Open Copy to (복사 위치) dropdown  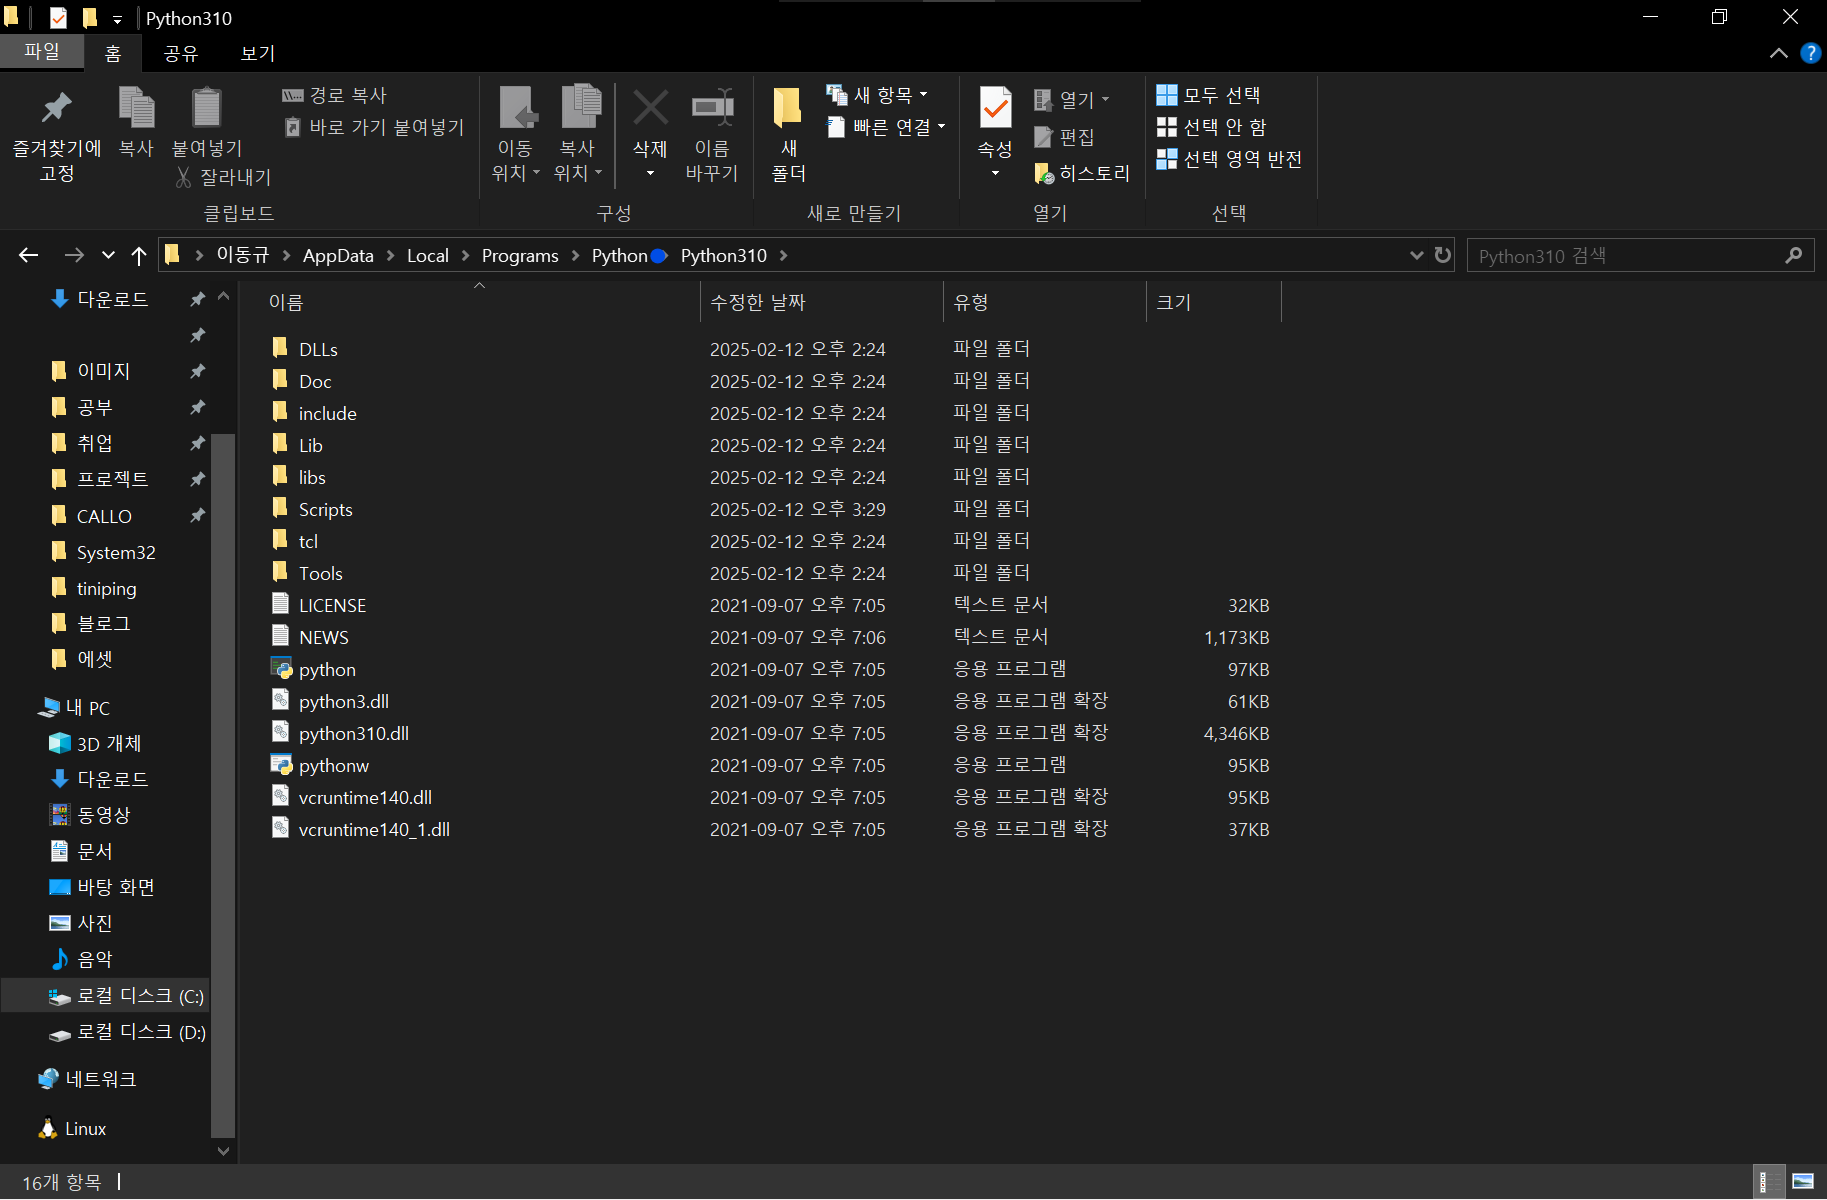tap(578, 173)
